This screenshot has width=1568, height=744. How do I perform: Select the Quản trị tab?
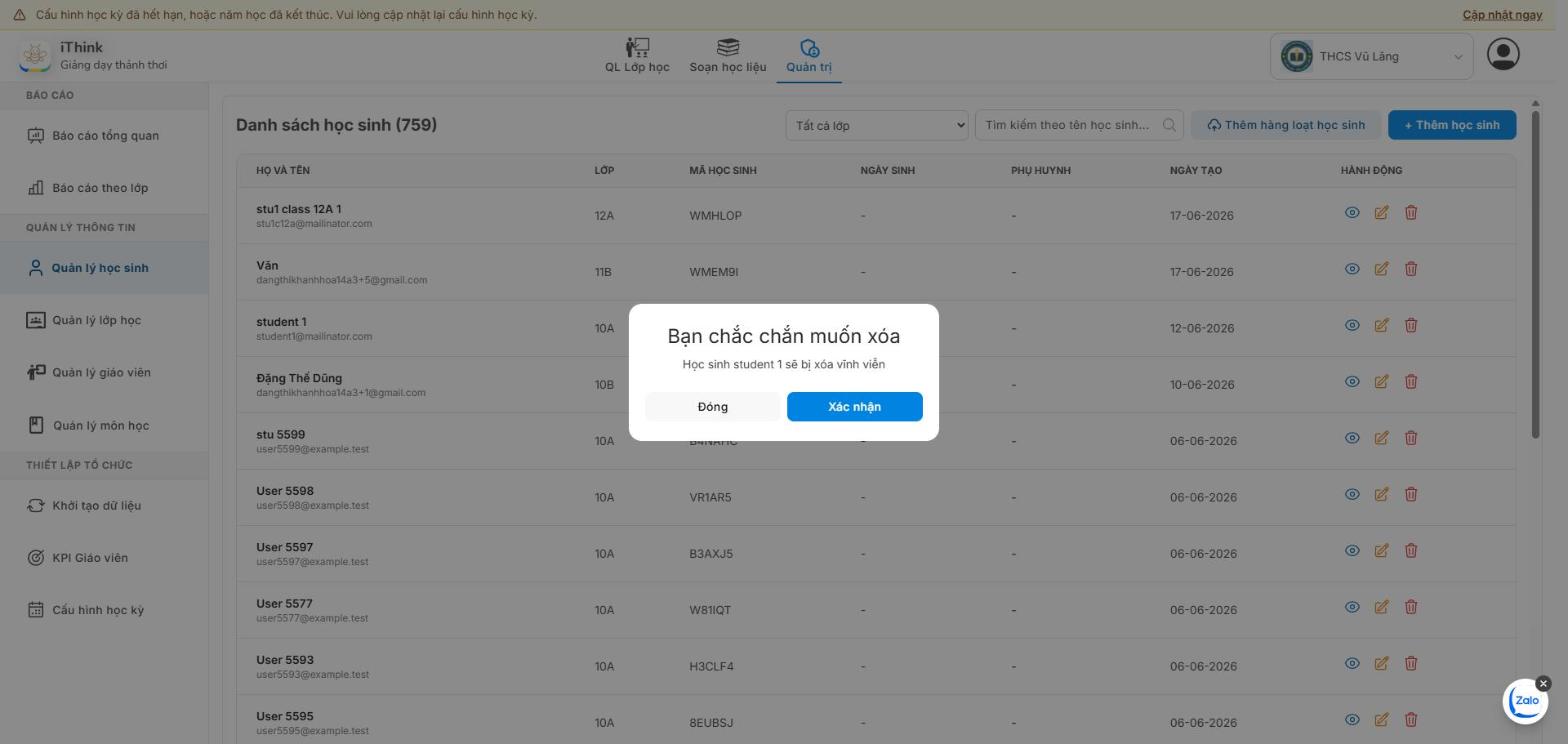coord(809,56)
